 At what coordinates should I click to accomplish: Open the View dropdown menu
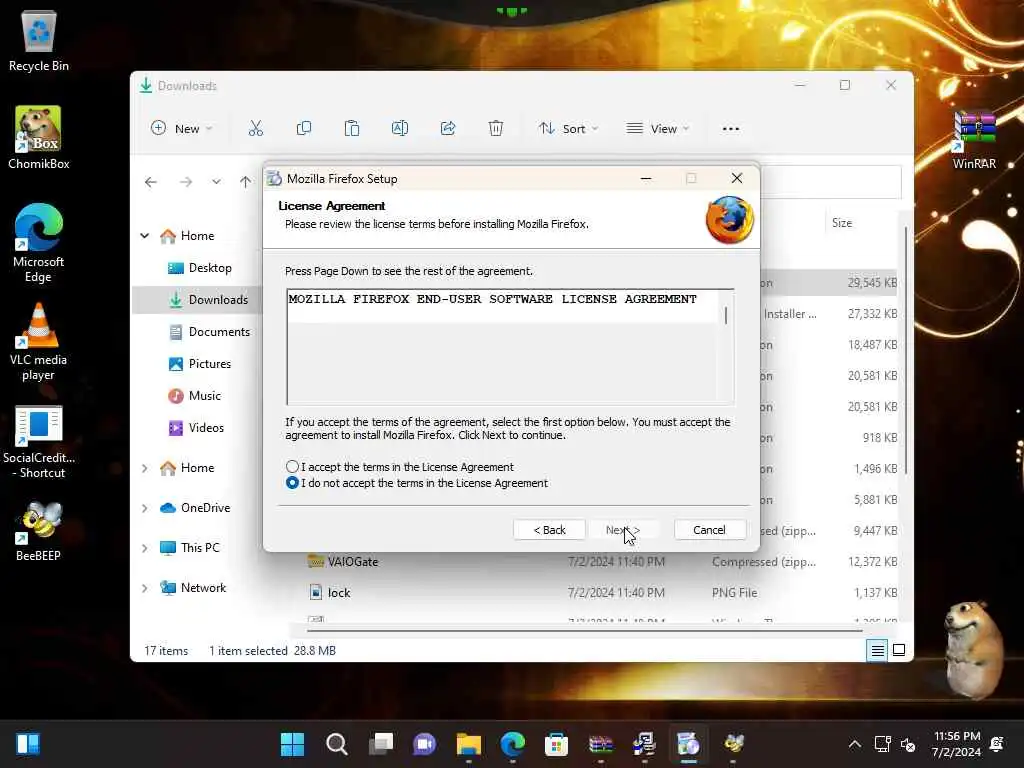(x=658, y=129)
